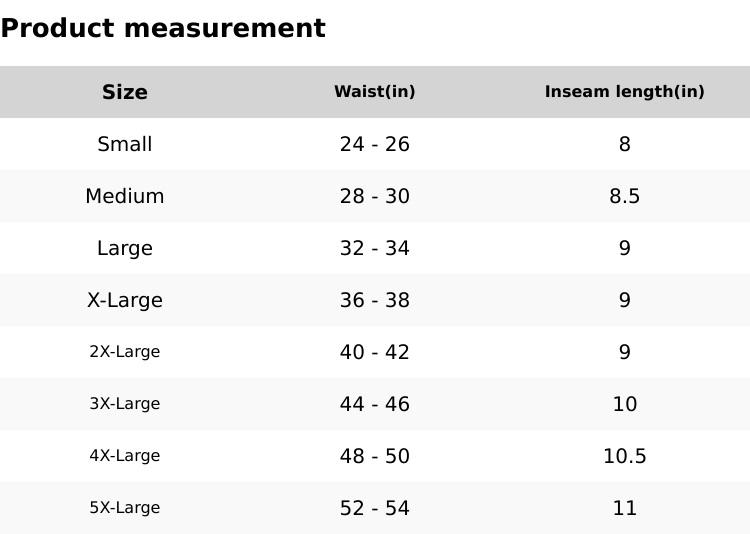The image size is (750, 534).
Task: Click the Product measurement heading
Action: pos(163,28)
